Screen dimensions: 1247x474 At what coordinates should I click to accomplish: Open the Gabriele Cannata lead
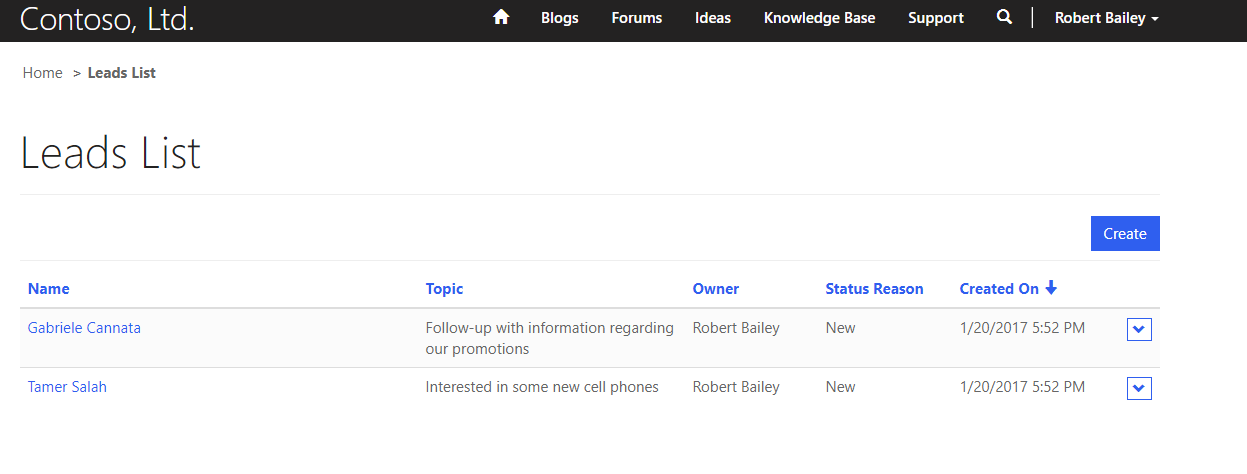coord(84,328)
